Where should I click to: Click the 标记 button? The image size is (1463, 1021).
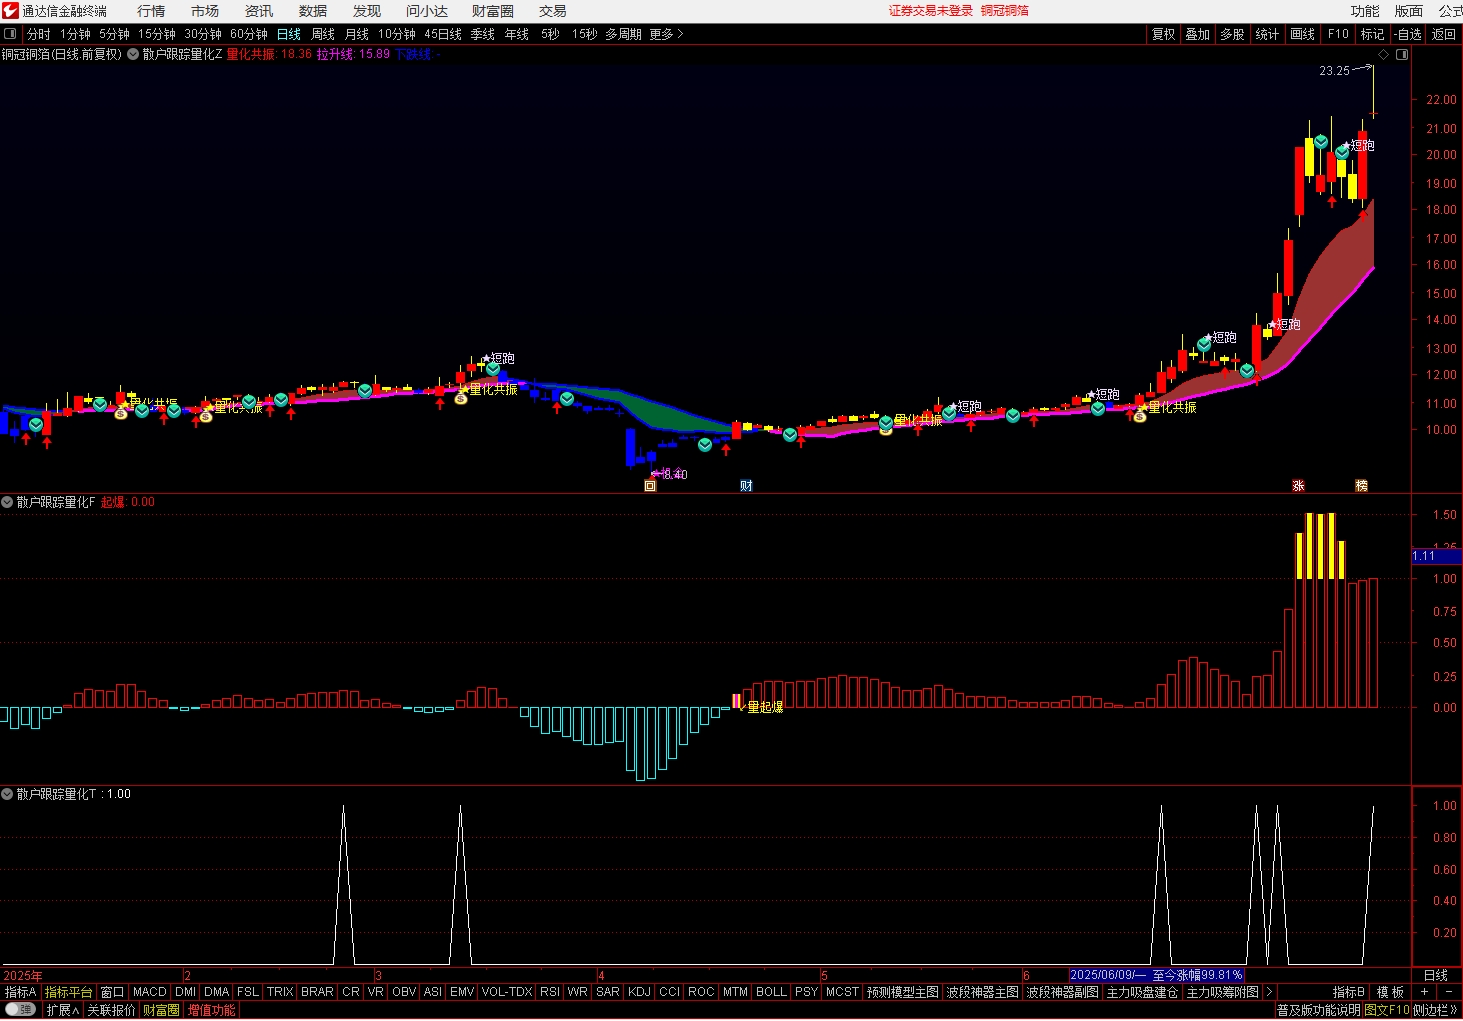click(x=1372, y=34)
